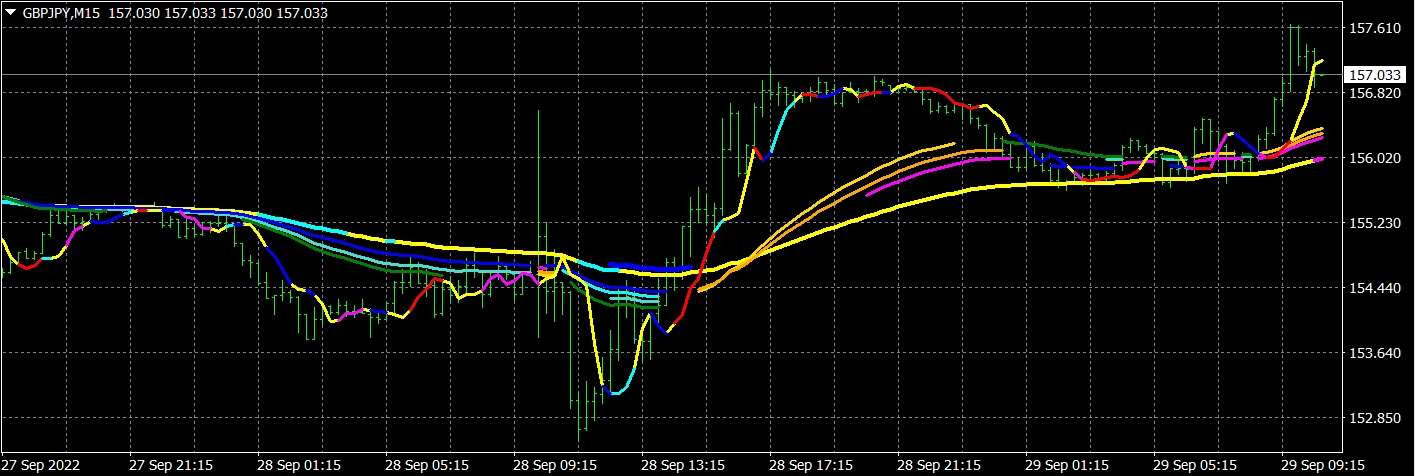Viewport: 1416px width, 476px height.
Task: Click the 157.610 price axis label
Action: pos(1375,28)
